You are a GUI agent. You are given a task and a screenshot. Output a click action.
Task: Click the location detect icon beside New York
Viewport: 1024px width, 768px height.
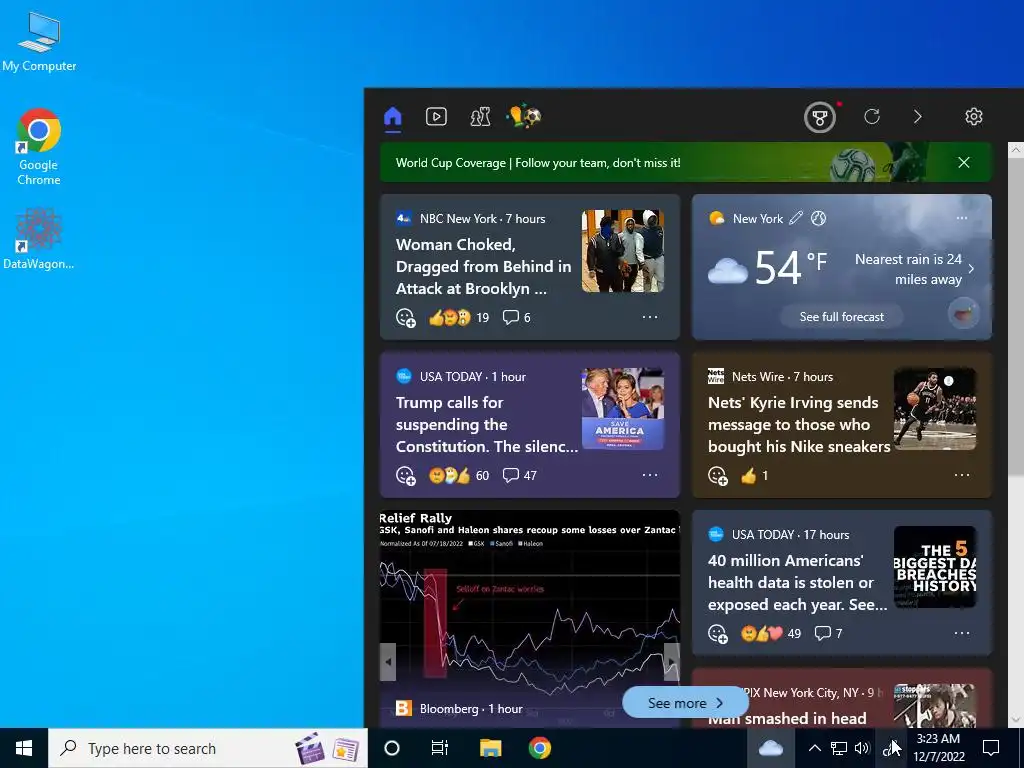(818, 218)
